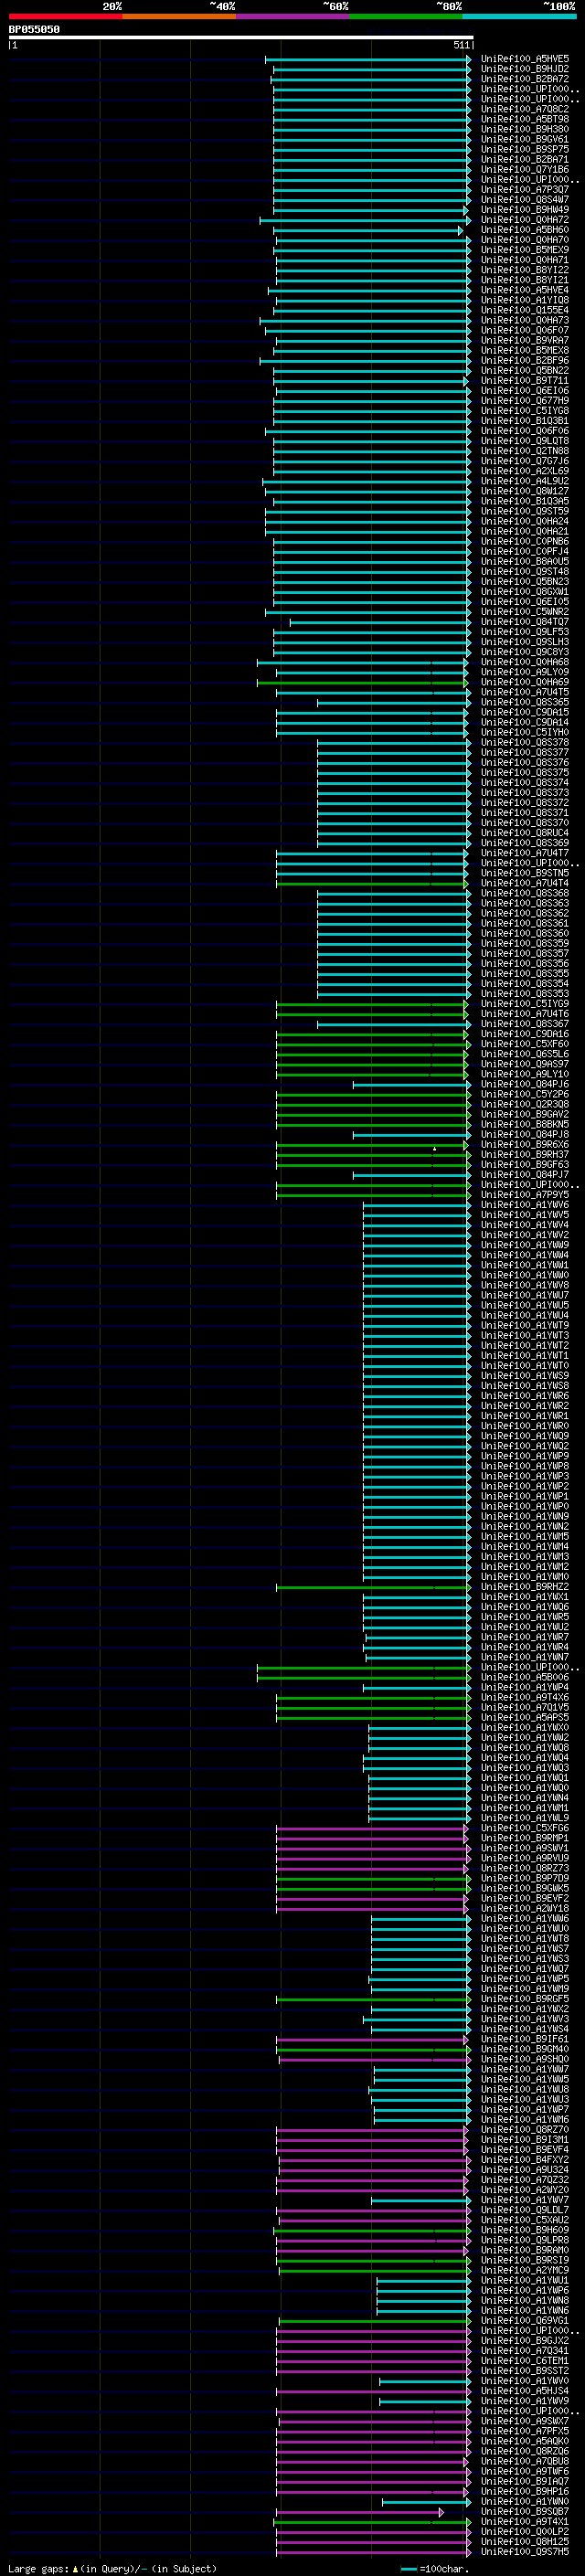Select the label UniRef100_Q0HA69
The image size is (585, 2576).
[524, 682]
